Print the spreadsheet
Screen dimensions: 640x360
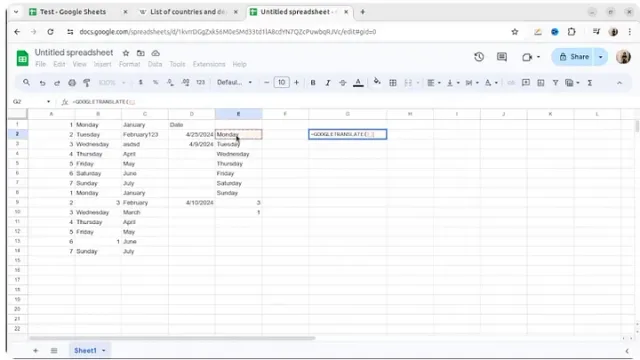(72, 83)
